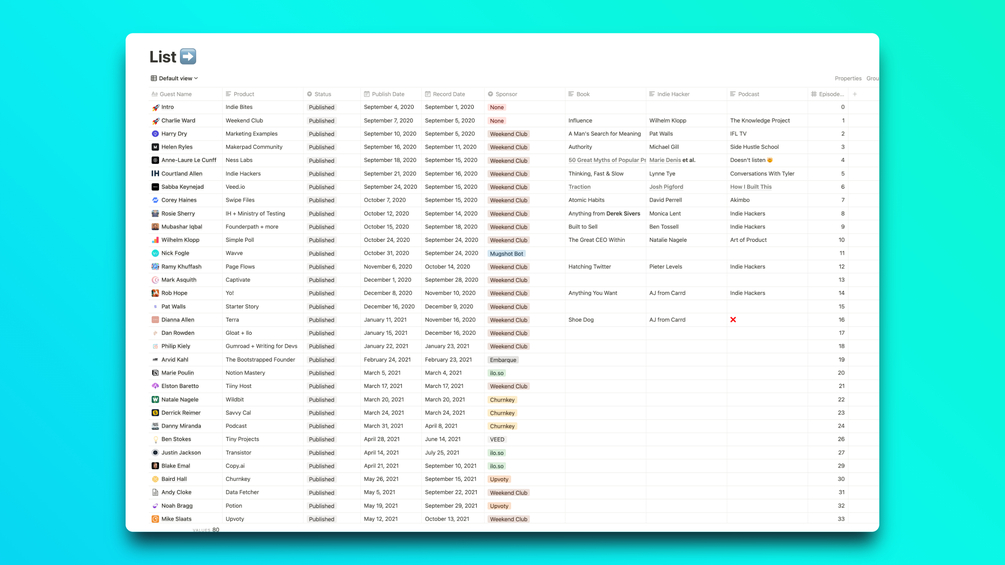The width and height of the screenshot is (1005, 565).
Task: Click the icon next to Sabba Keynejad
Action: click(x=155, y=187)
